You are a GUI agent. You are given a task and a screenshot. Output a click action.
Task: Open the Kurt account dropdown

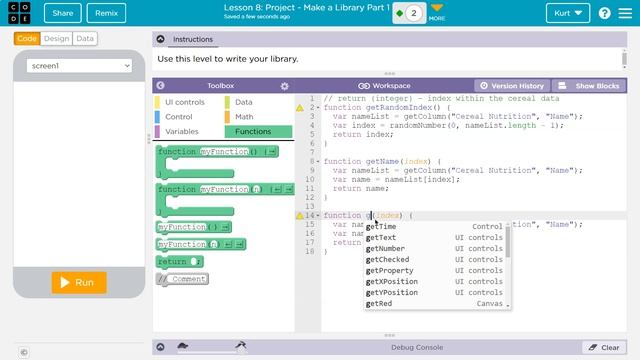click(567, 13)
